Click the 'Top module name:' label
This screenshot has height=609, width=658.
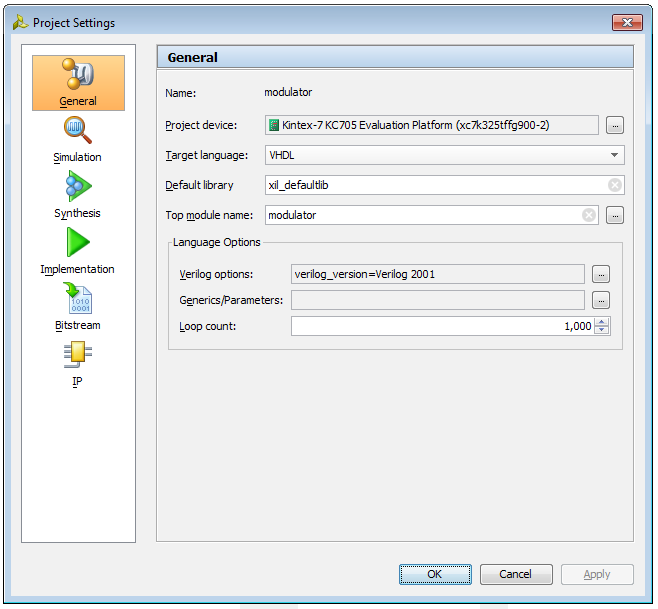pos(209,215)
